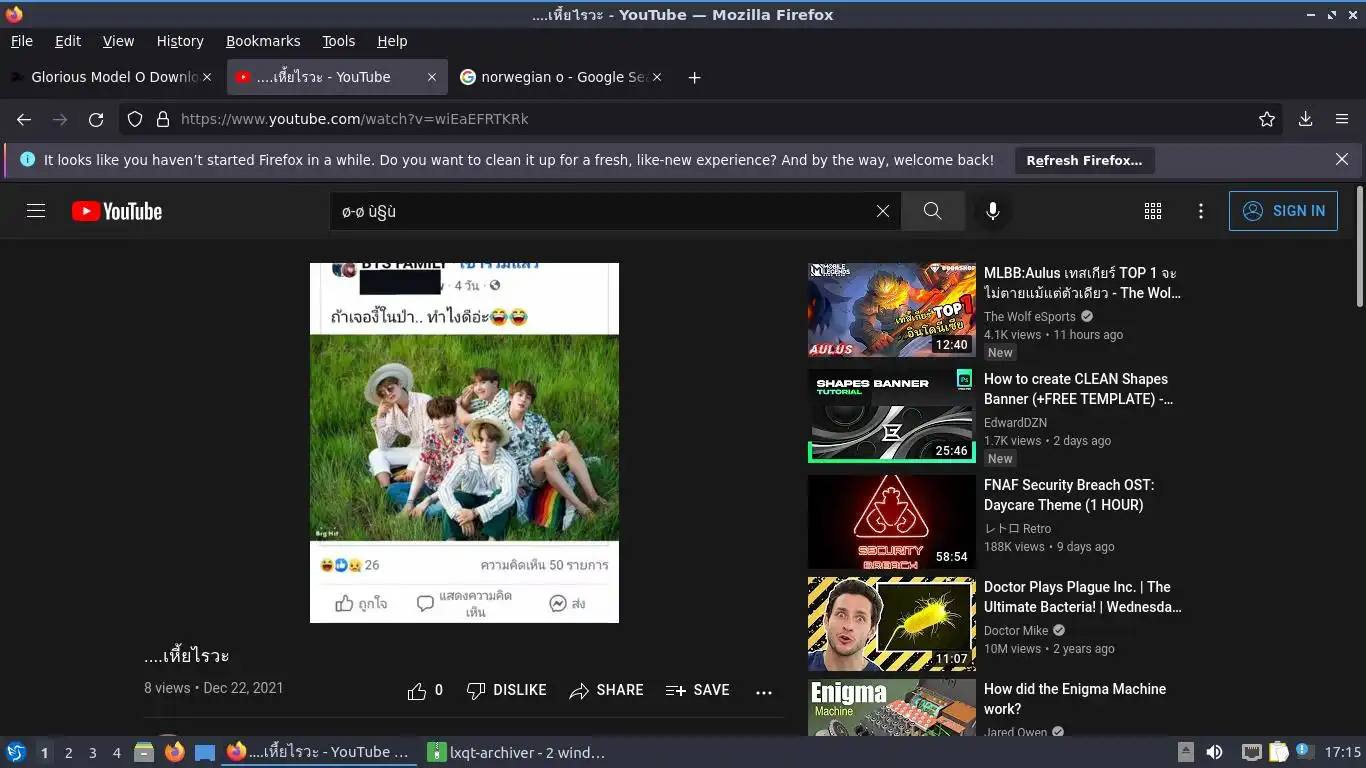1366x768 pixels.
Task: Open a new browser tab
Action: coord(694,77)
